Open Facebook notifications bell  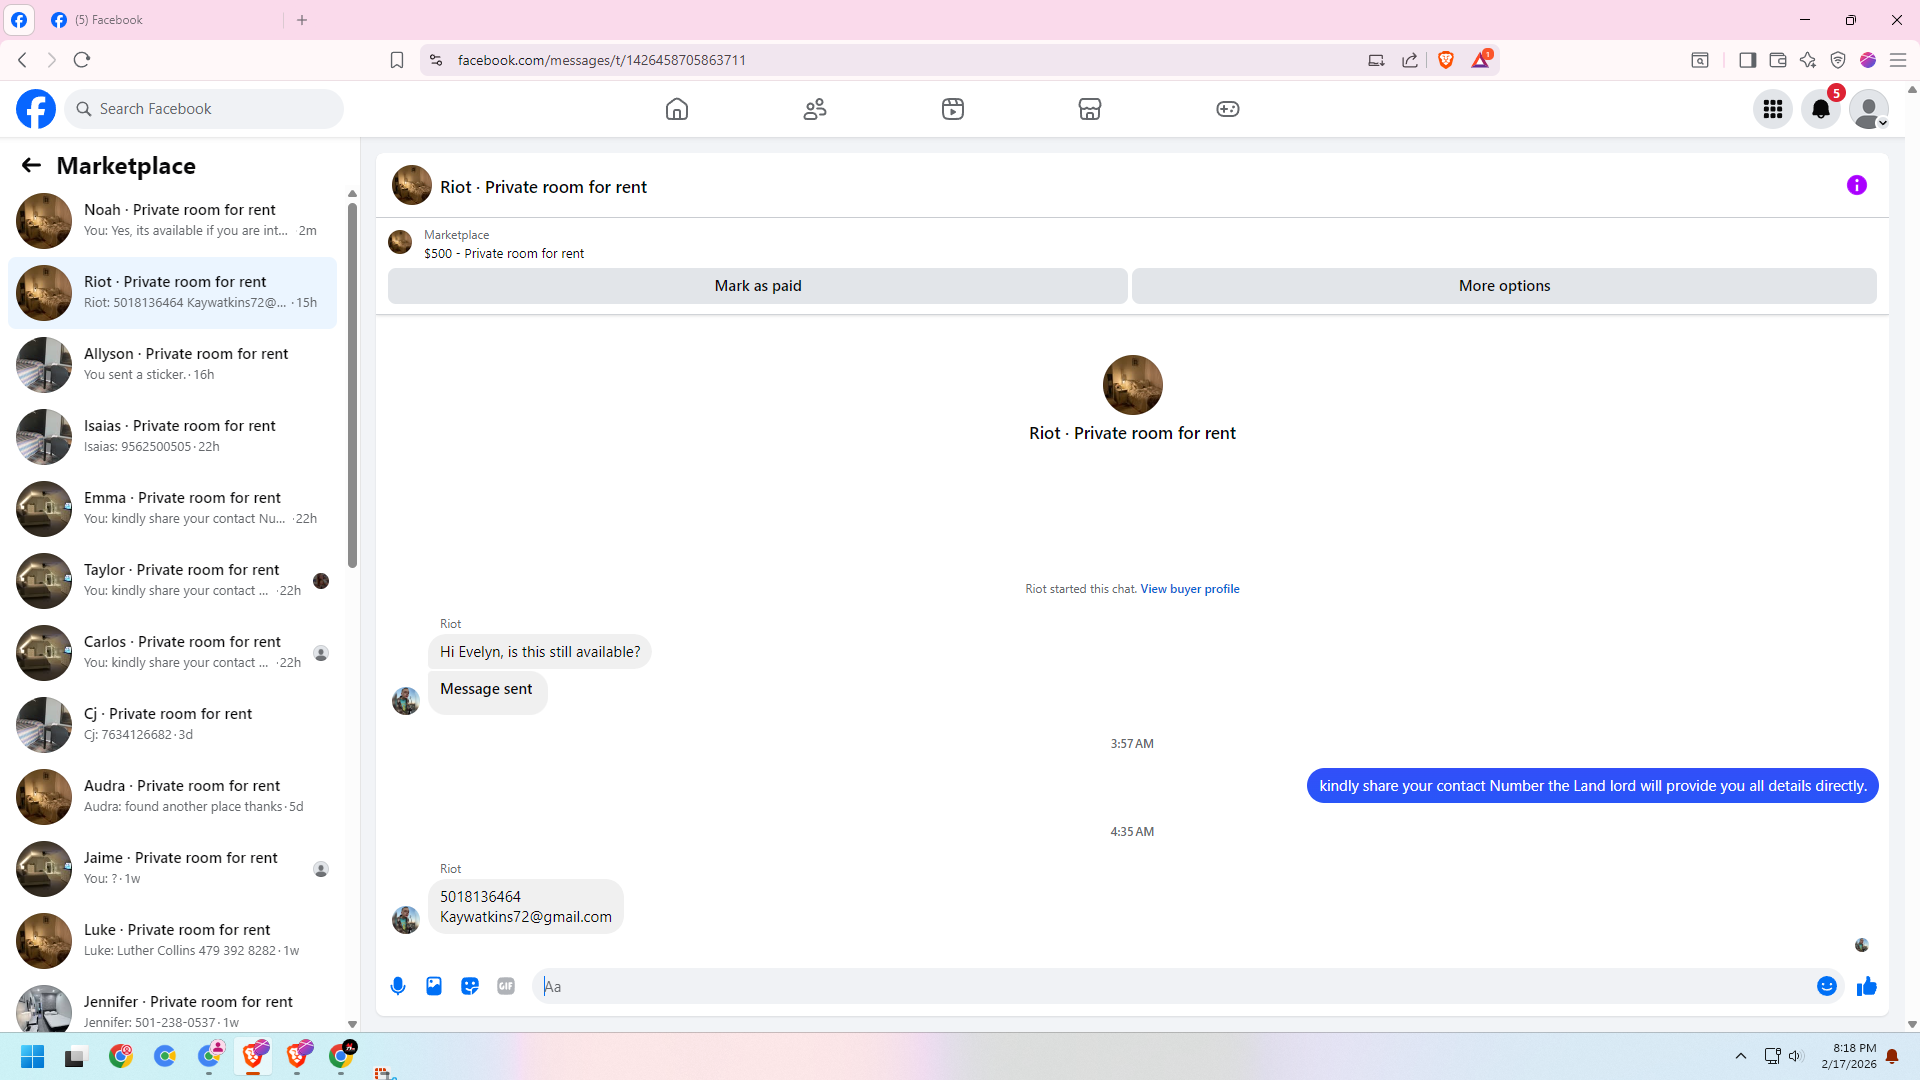point(1821,109)
